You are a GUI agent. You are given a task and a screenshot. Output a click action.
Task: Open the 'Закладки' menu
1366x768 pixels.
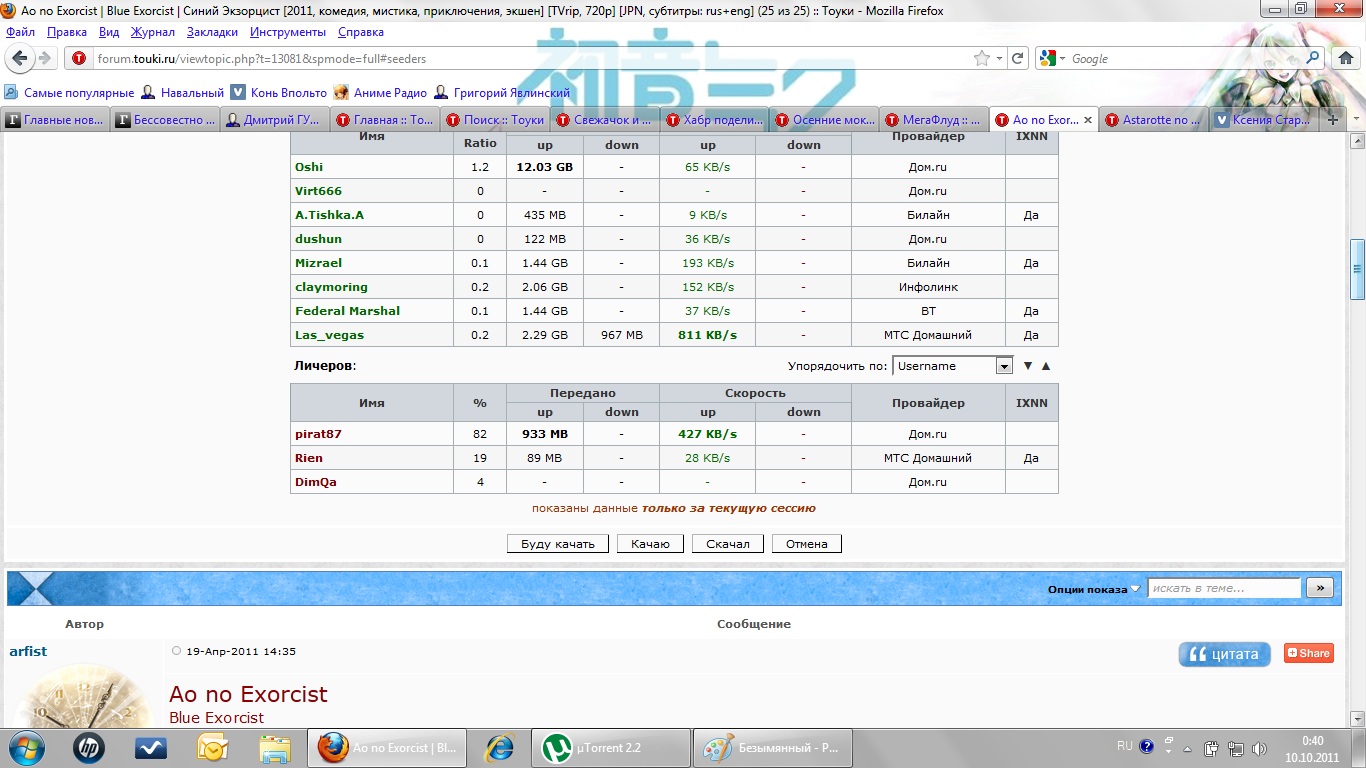[x=212, y=32]
